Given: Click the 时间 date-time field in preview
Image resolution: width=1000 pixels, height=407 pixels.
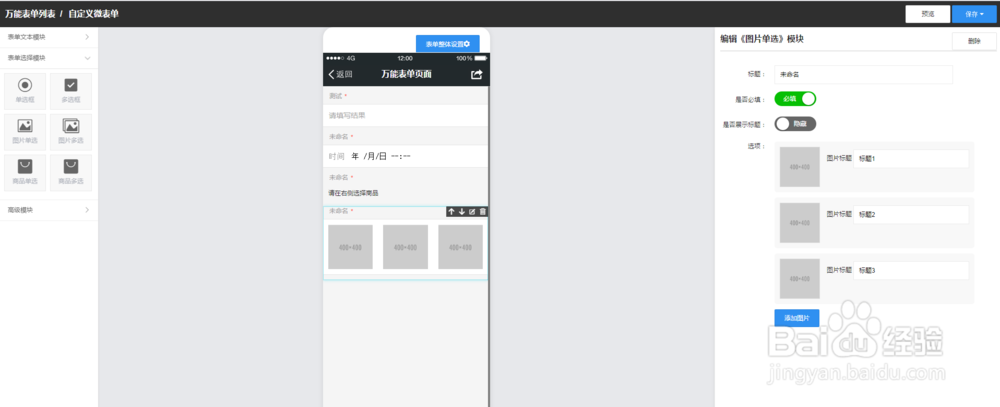Looking at the screenshot, I should tap(406, 156).
